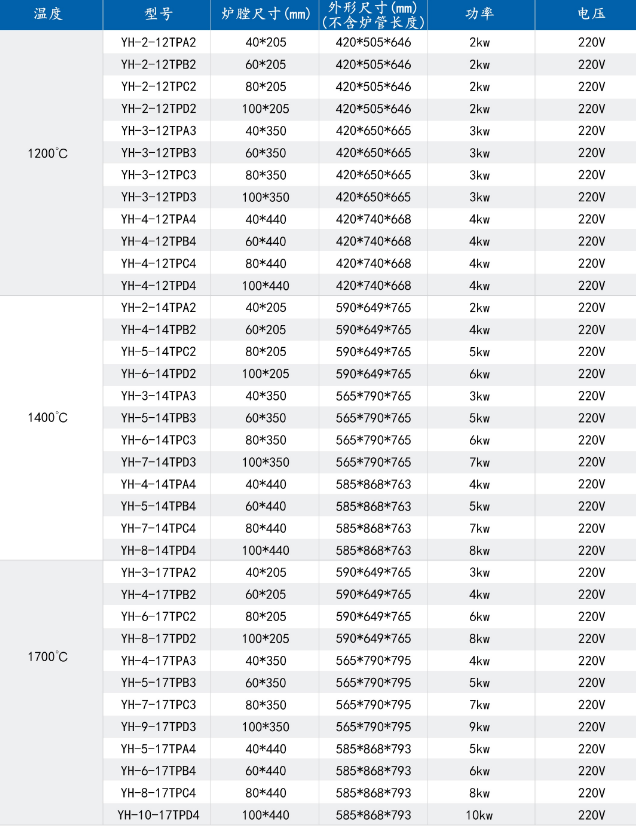Click the 型号 column header
The height and width of the screenshot is (826, 636).
click(158, 15)
